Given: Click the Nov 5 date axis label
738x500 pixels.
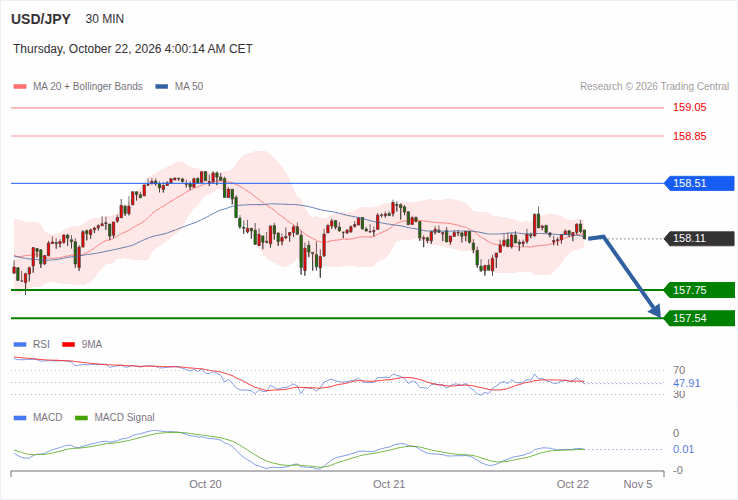Looking at the screenshot, I should point(638,484).
